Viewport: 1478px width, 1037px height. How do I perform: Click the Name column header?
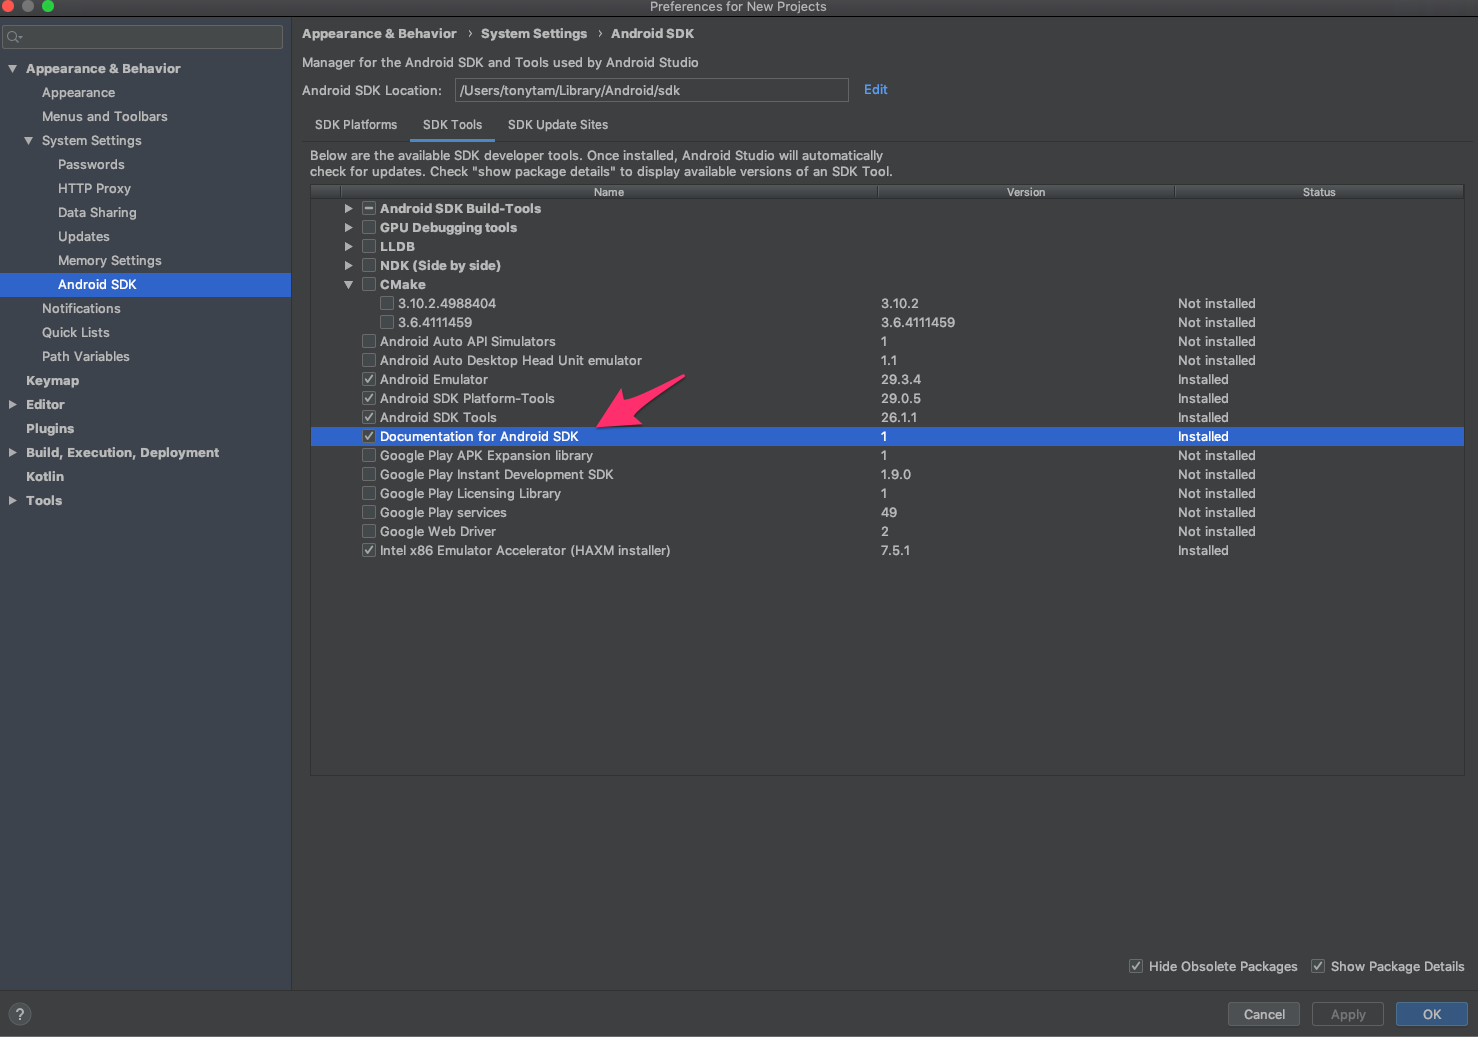pyautogui.click(x=609, y=192)
